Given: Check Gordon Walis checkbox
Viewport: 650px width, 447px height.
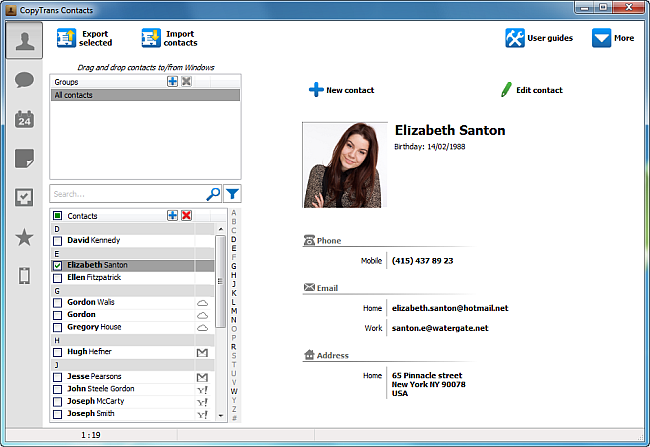Looking at the screenshot, I should [58, 303].
